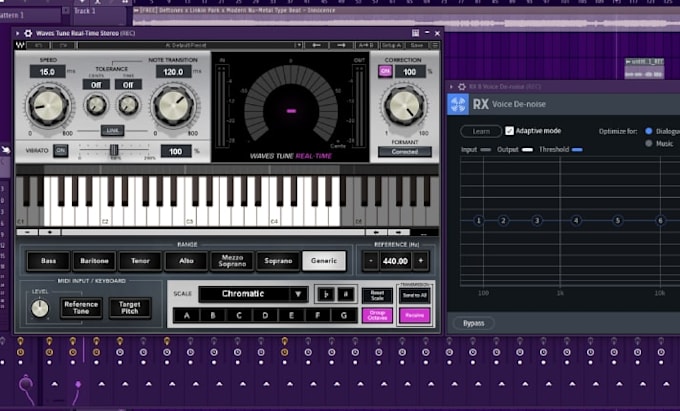Click the Tolerance Time Off field
The height and width of the screenshot is (411, 680).
128,85
